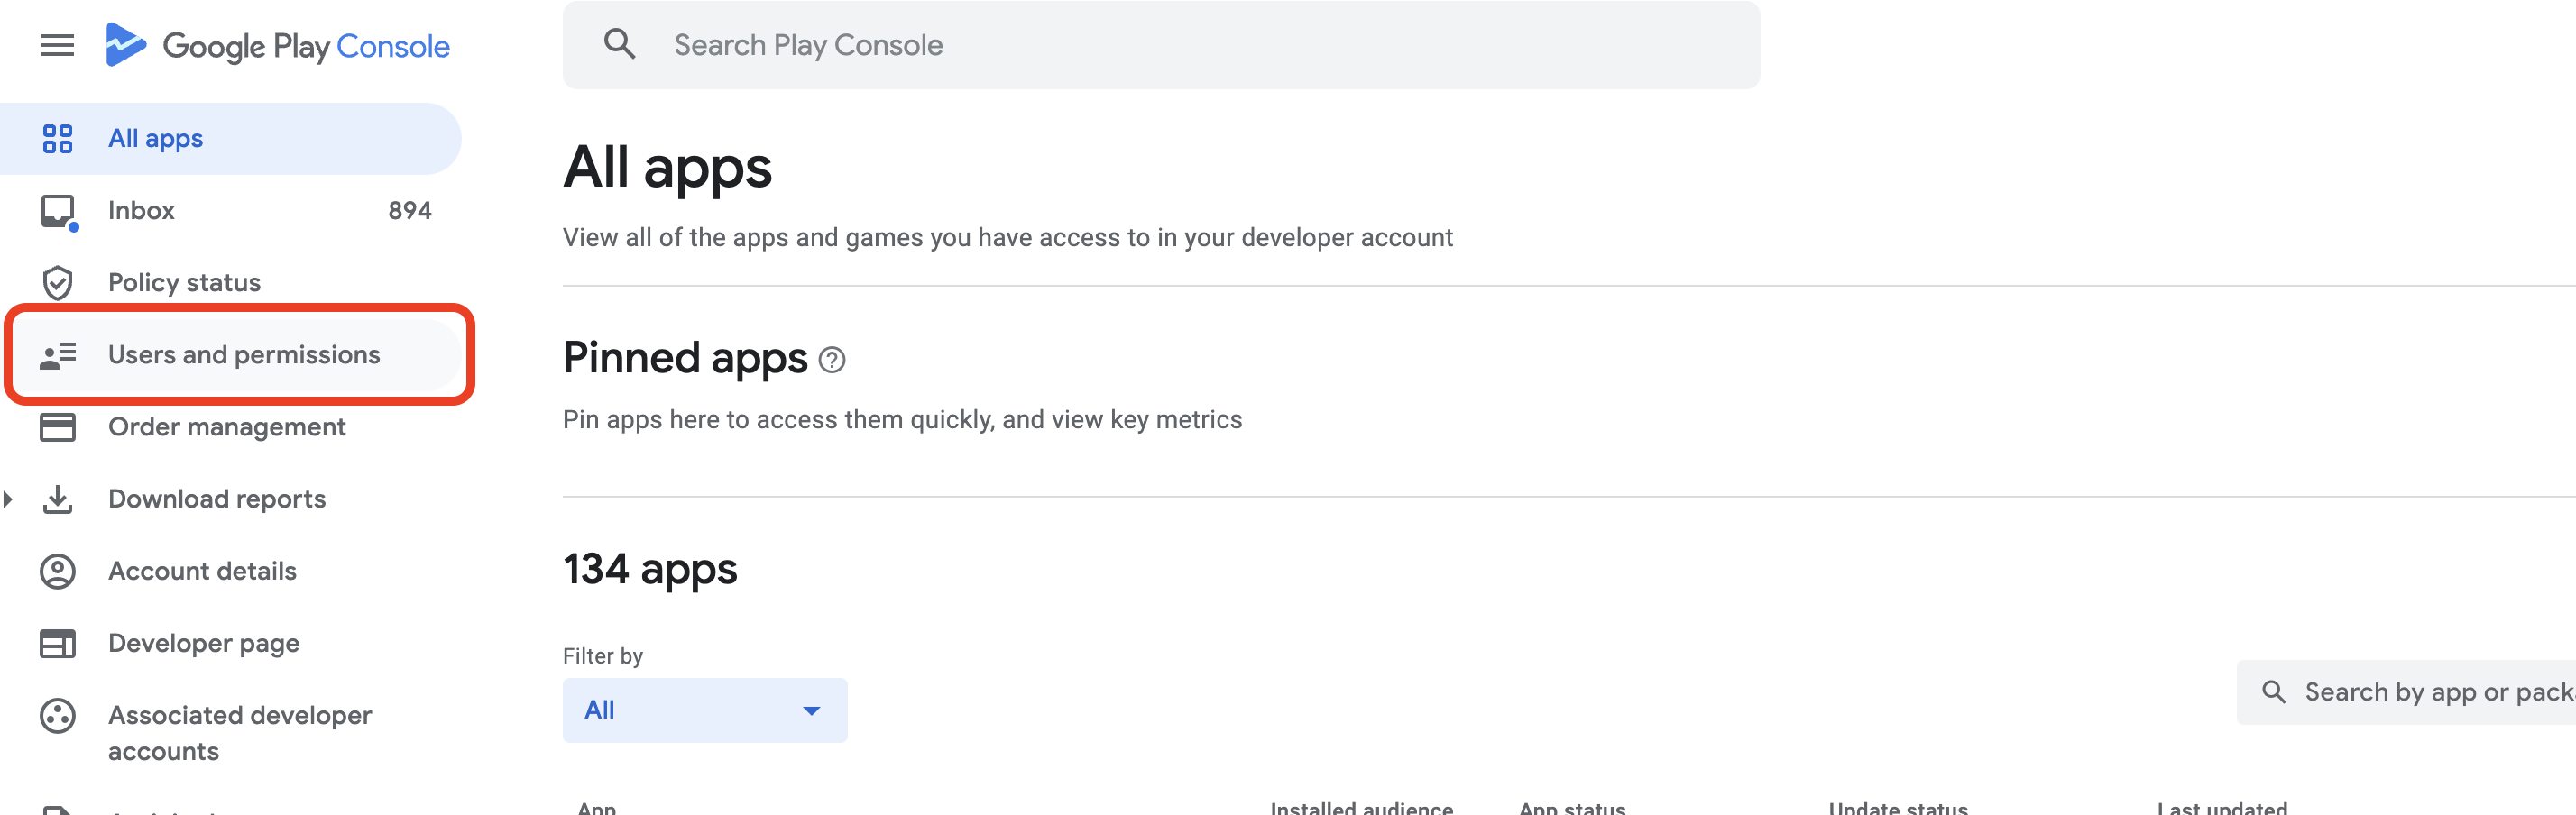The height and width of the screenshot is (815, 2576).
Task: Click the Inbox tray icon
Action: pyautogui.click(x=57, y=211)
